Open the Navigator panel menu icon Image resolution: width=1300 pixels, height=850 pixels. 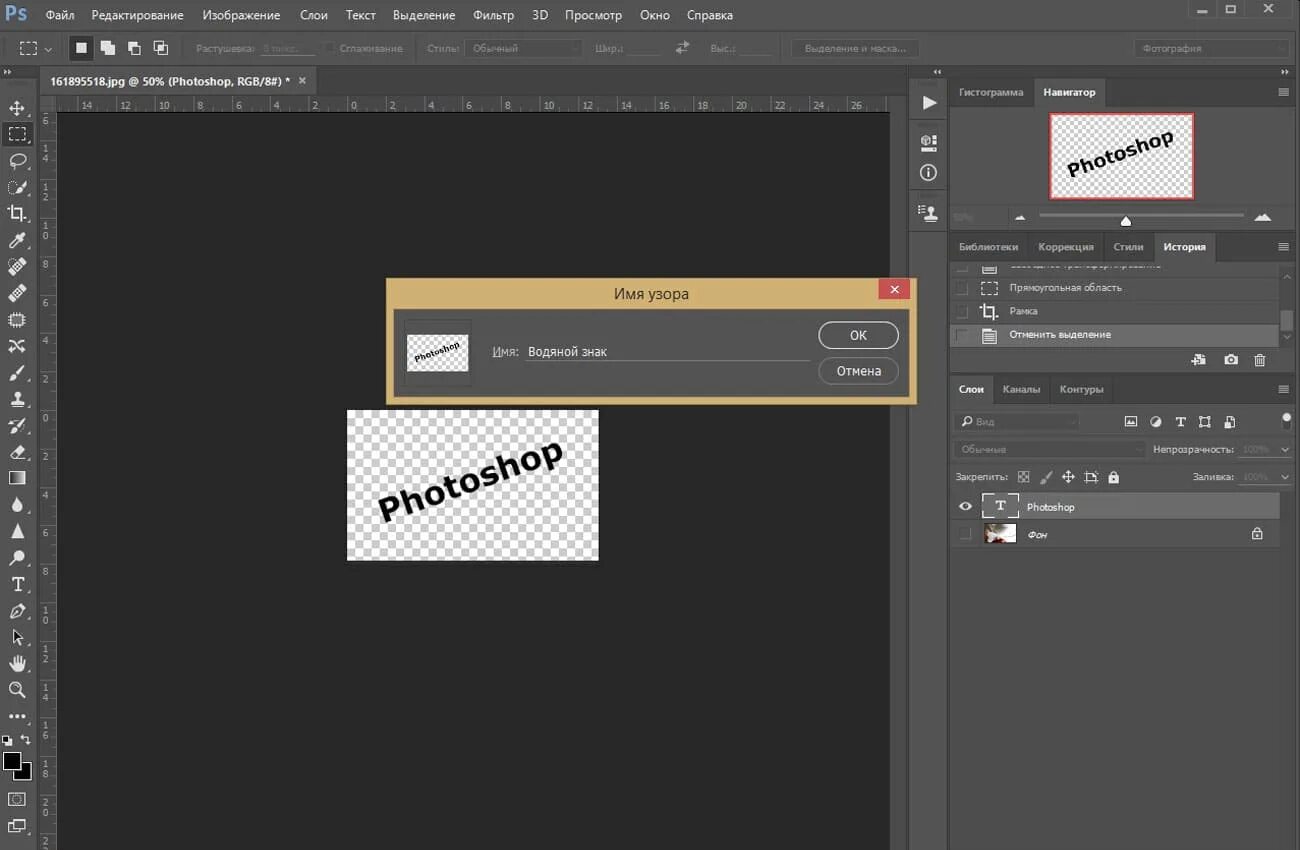1283,92
